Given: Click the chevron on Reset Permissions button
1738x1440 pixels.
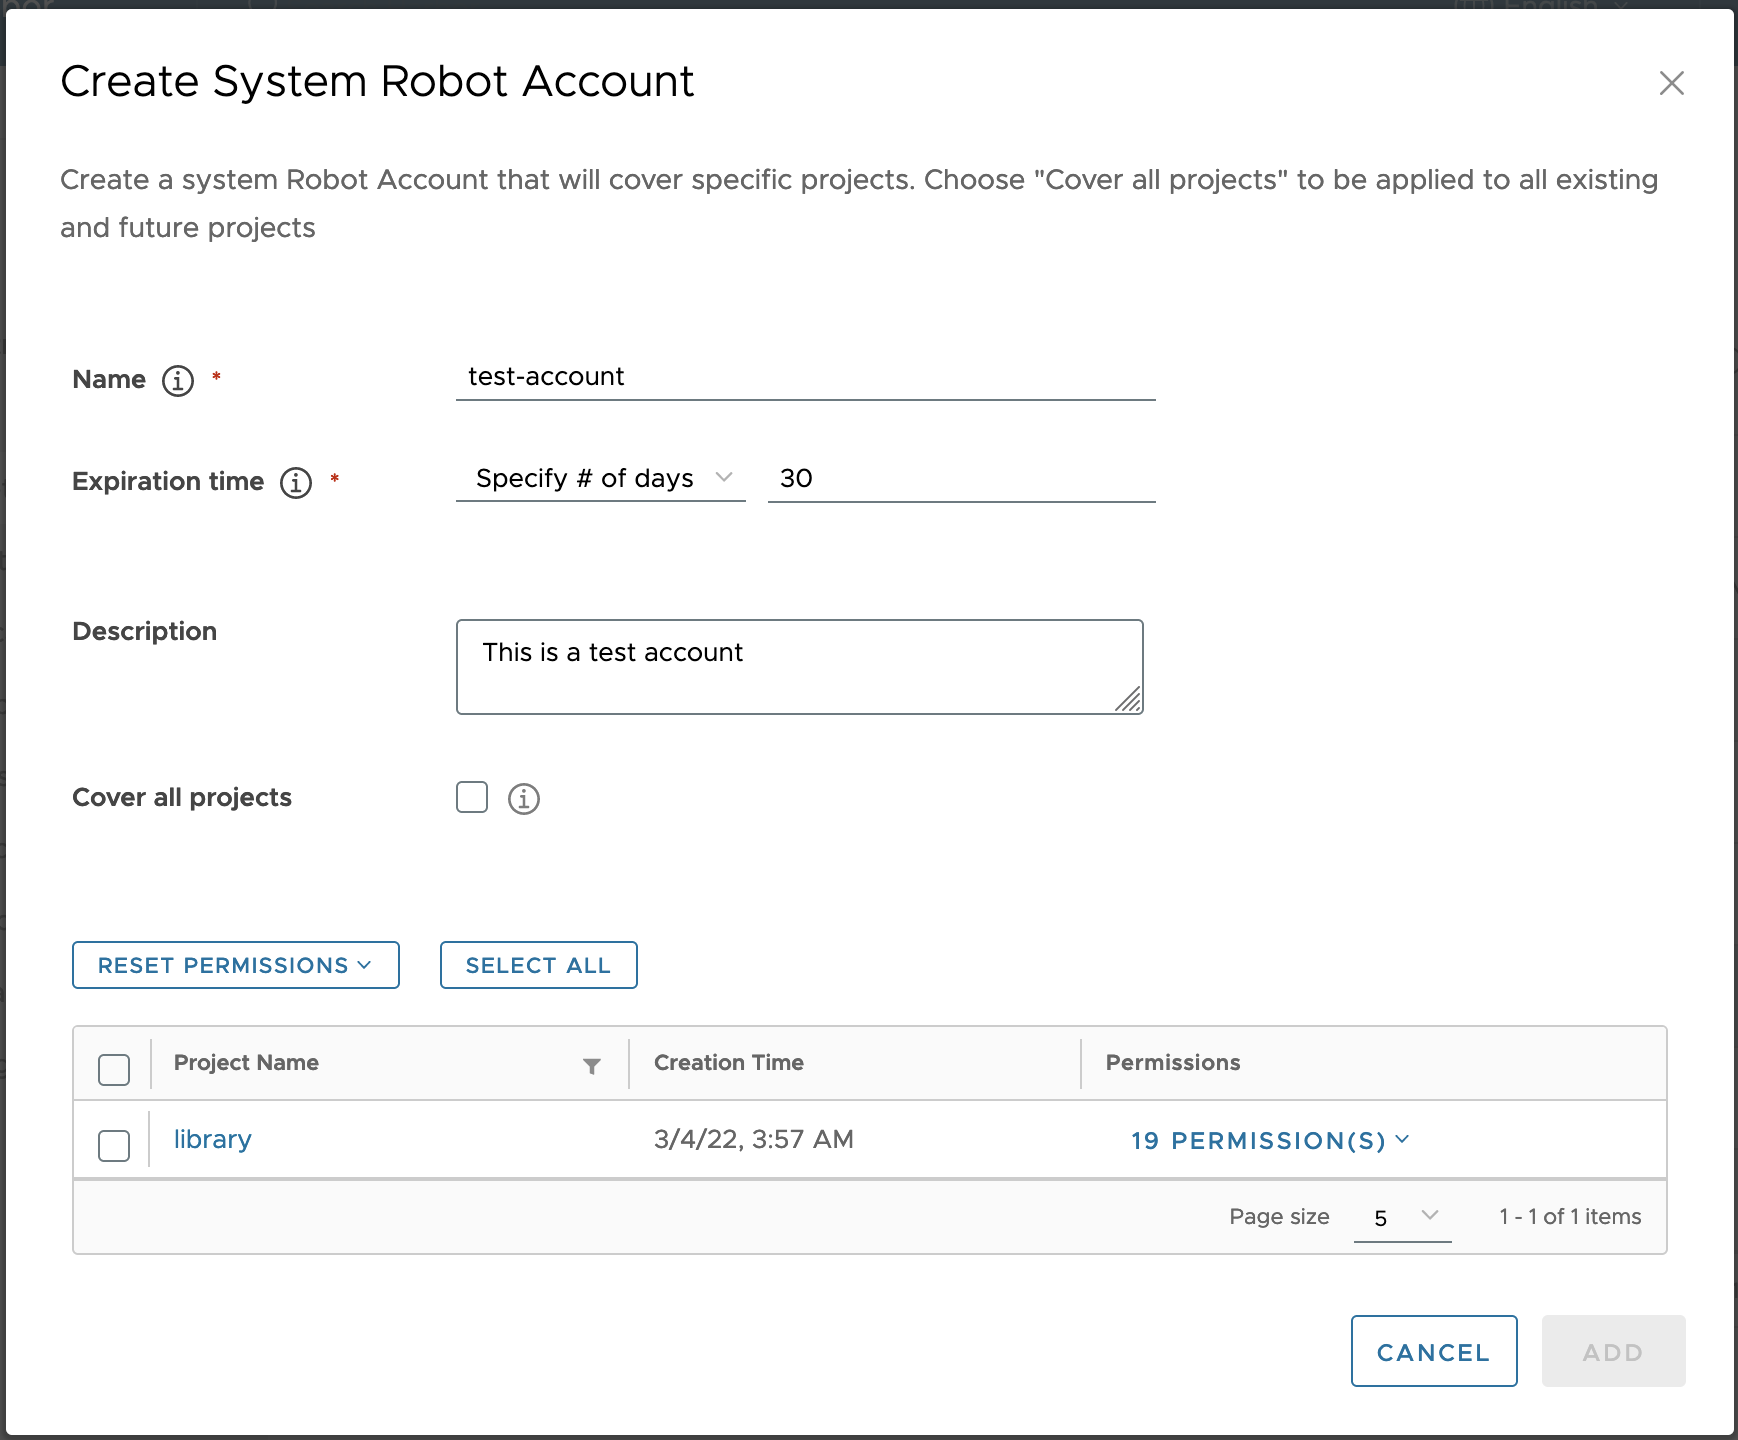Looking at the screenshot, I should [x=363, y=965].
